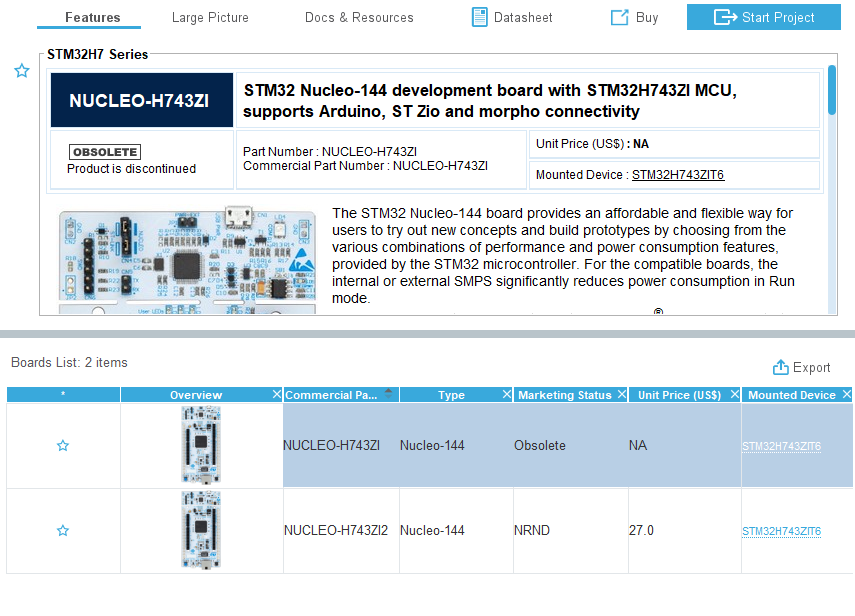Remove the Mounted Device column filter
The width and height of the screenshot is (855, 616).
tap(847, 393)
